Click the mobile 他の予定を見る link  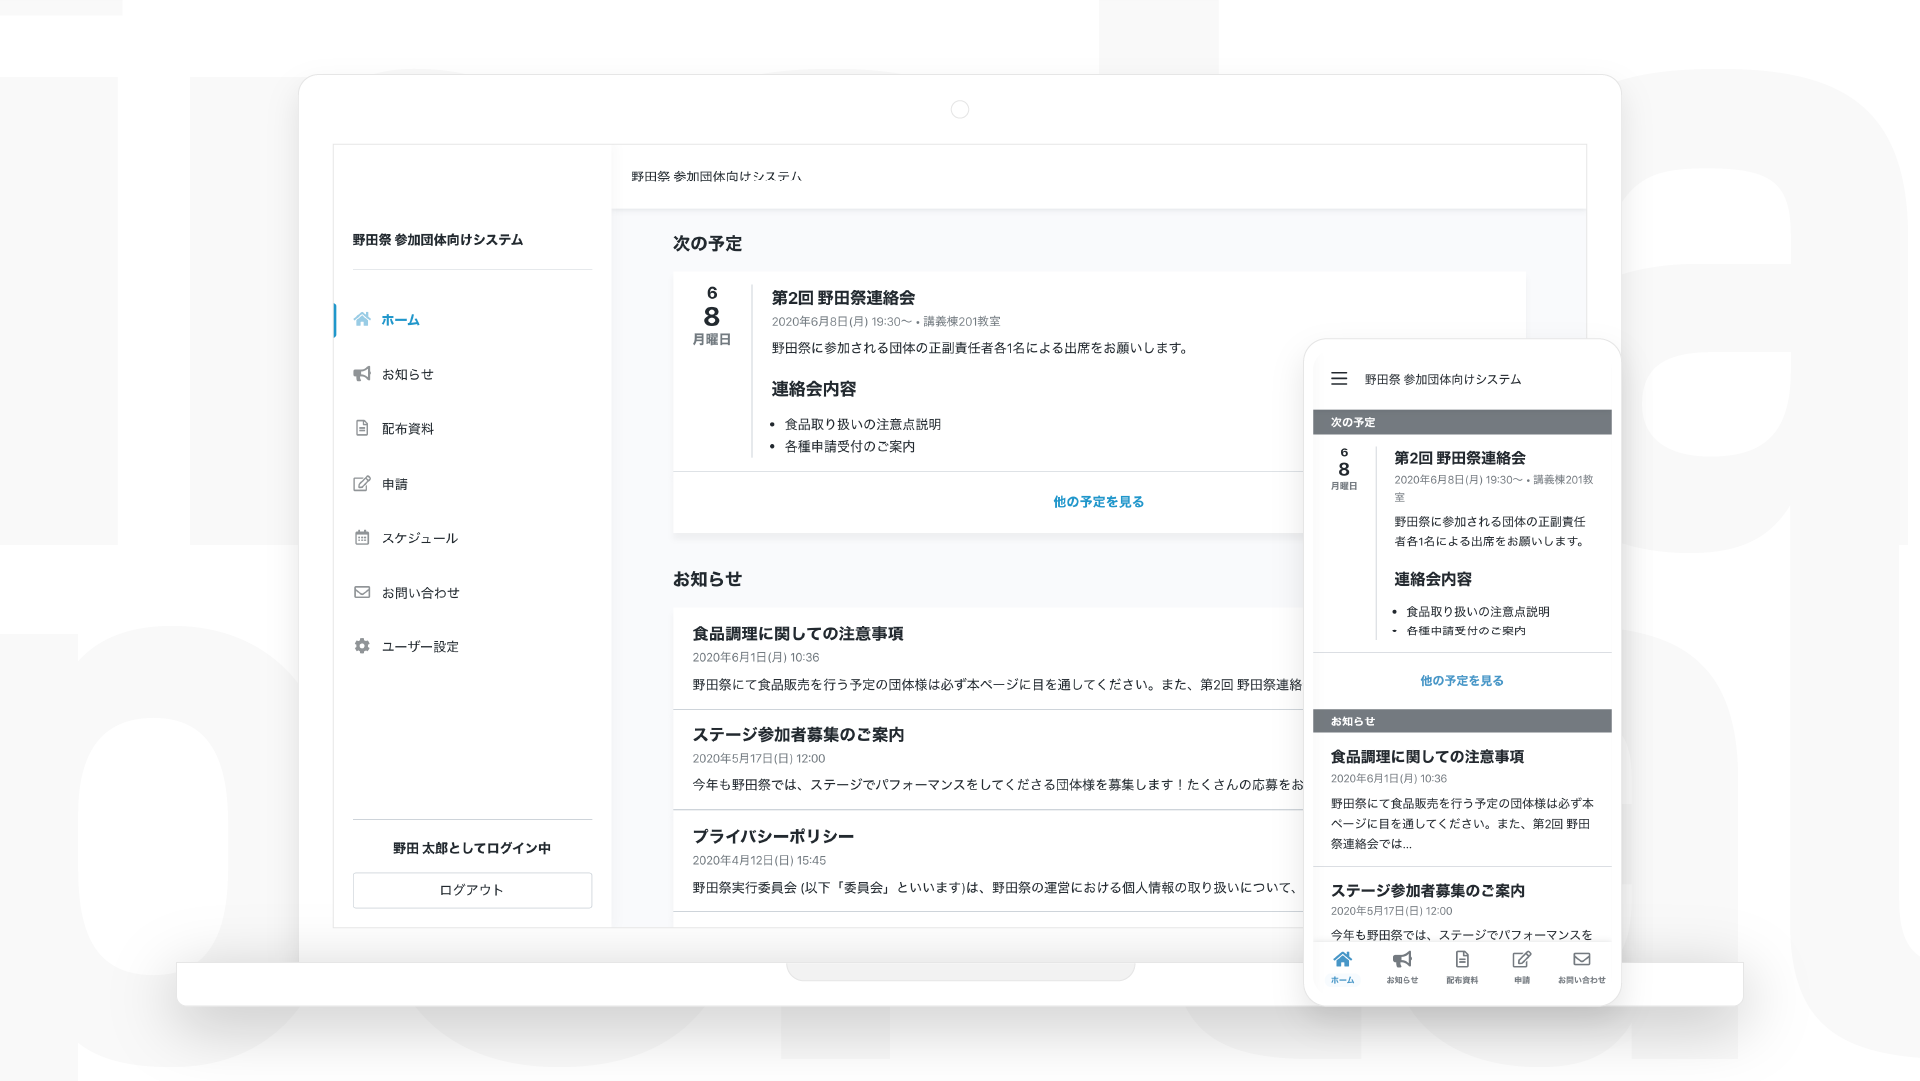point(1461,681)
